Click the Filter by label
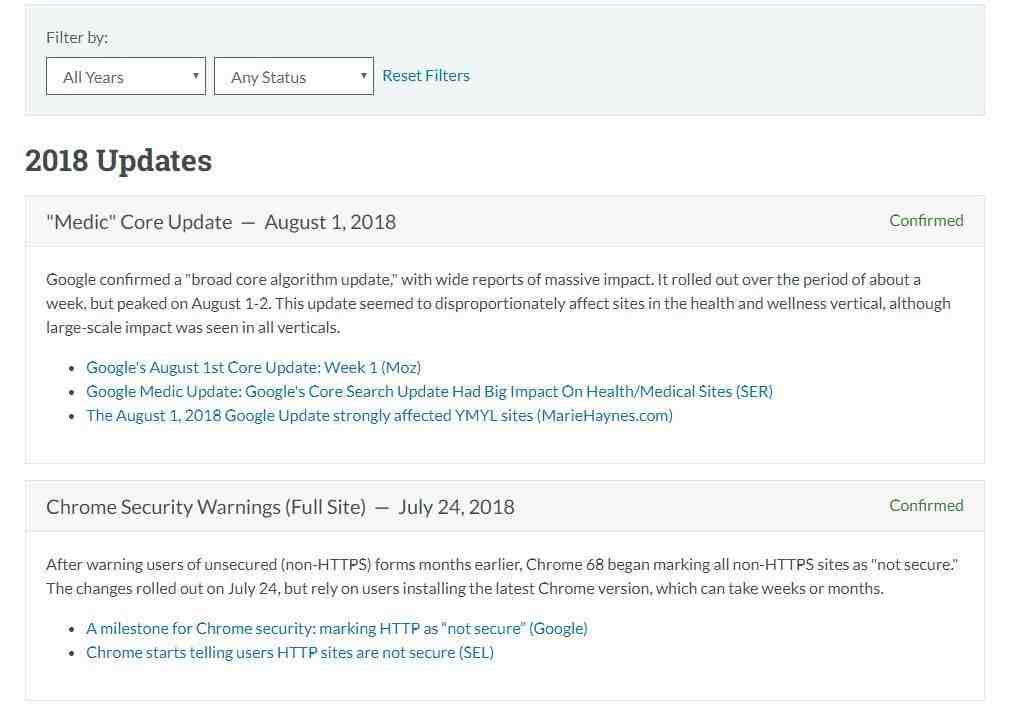This screenshot has height=711, width=1010. click(77, 37)
